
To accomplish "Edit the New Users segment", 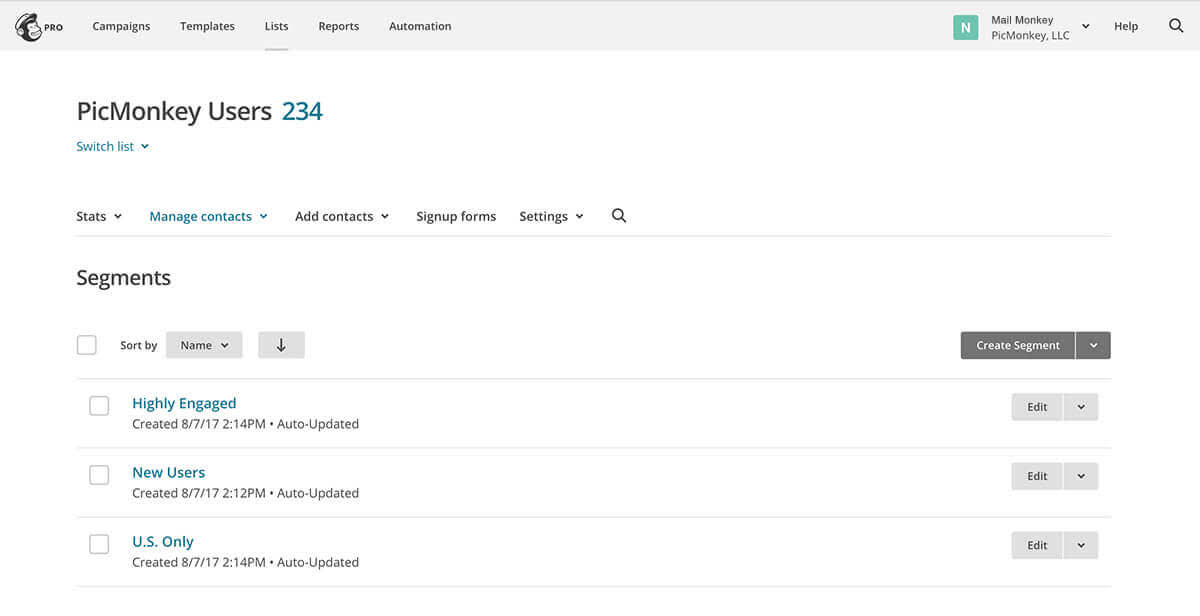I will pos(1037,476).
